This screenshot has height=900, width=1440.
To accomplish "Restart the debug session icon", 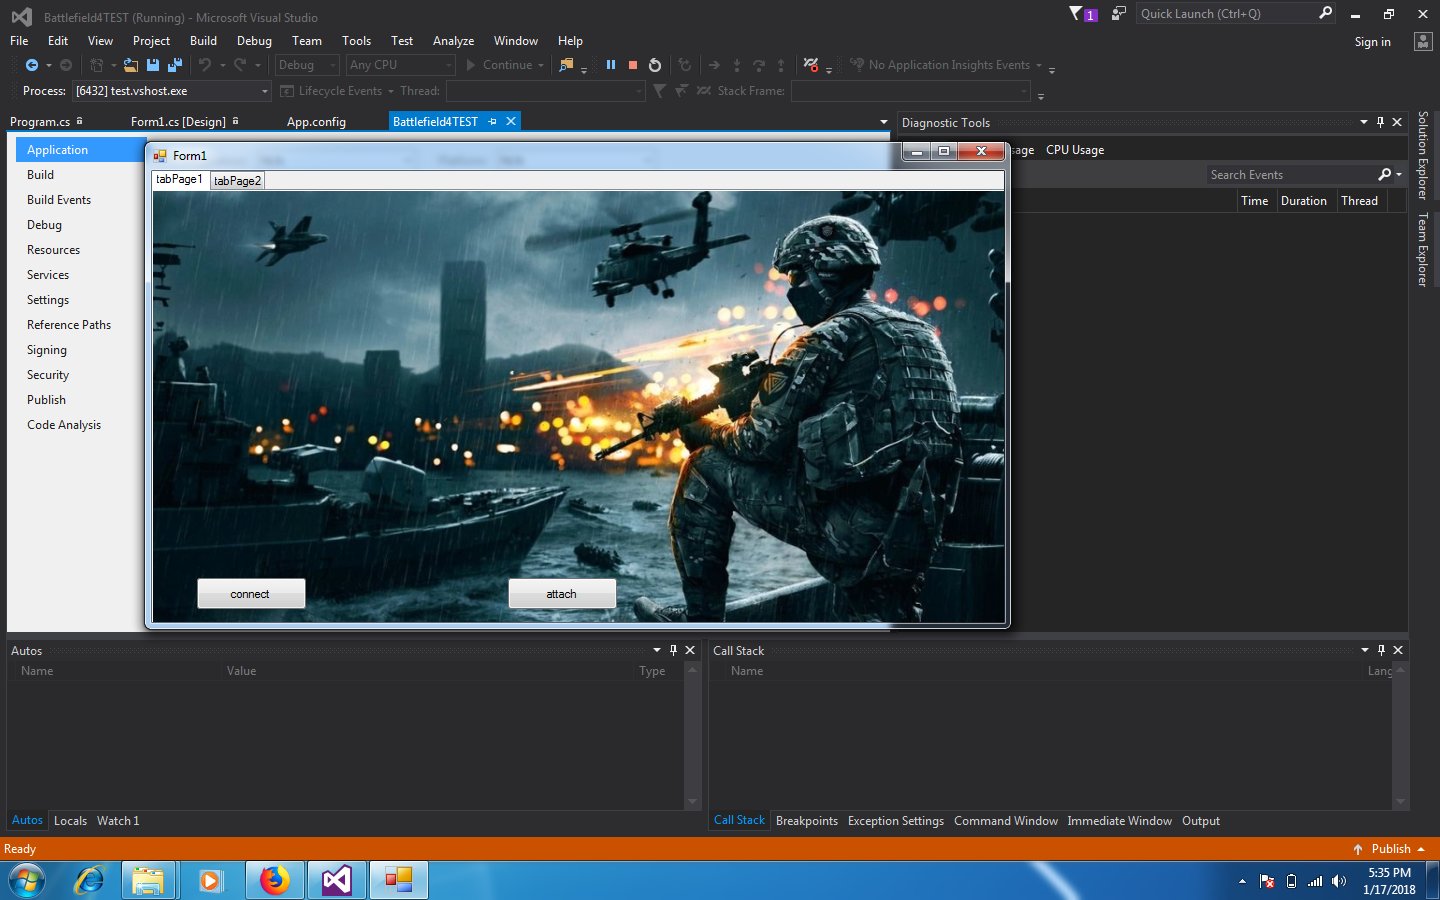I will (x=655, y=65).
